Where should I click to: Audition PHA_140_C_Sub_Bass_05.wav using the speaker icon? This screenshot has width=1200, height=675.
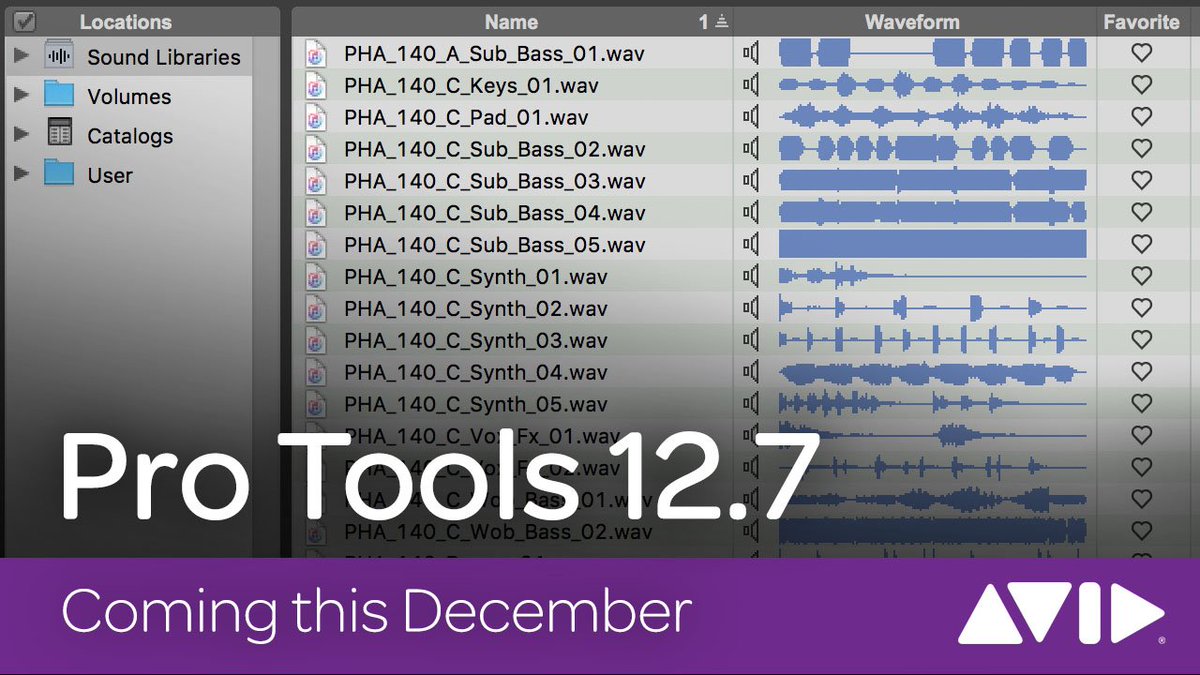751,245
